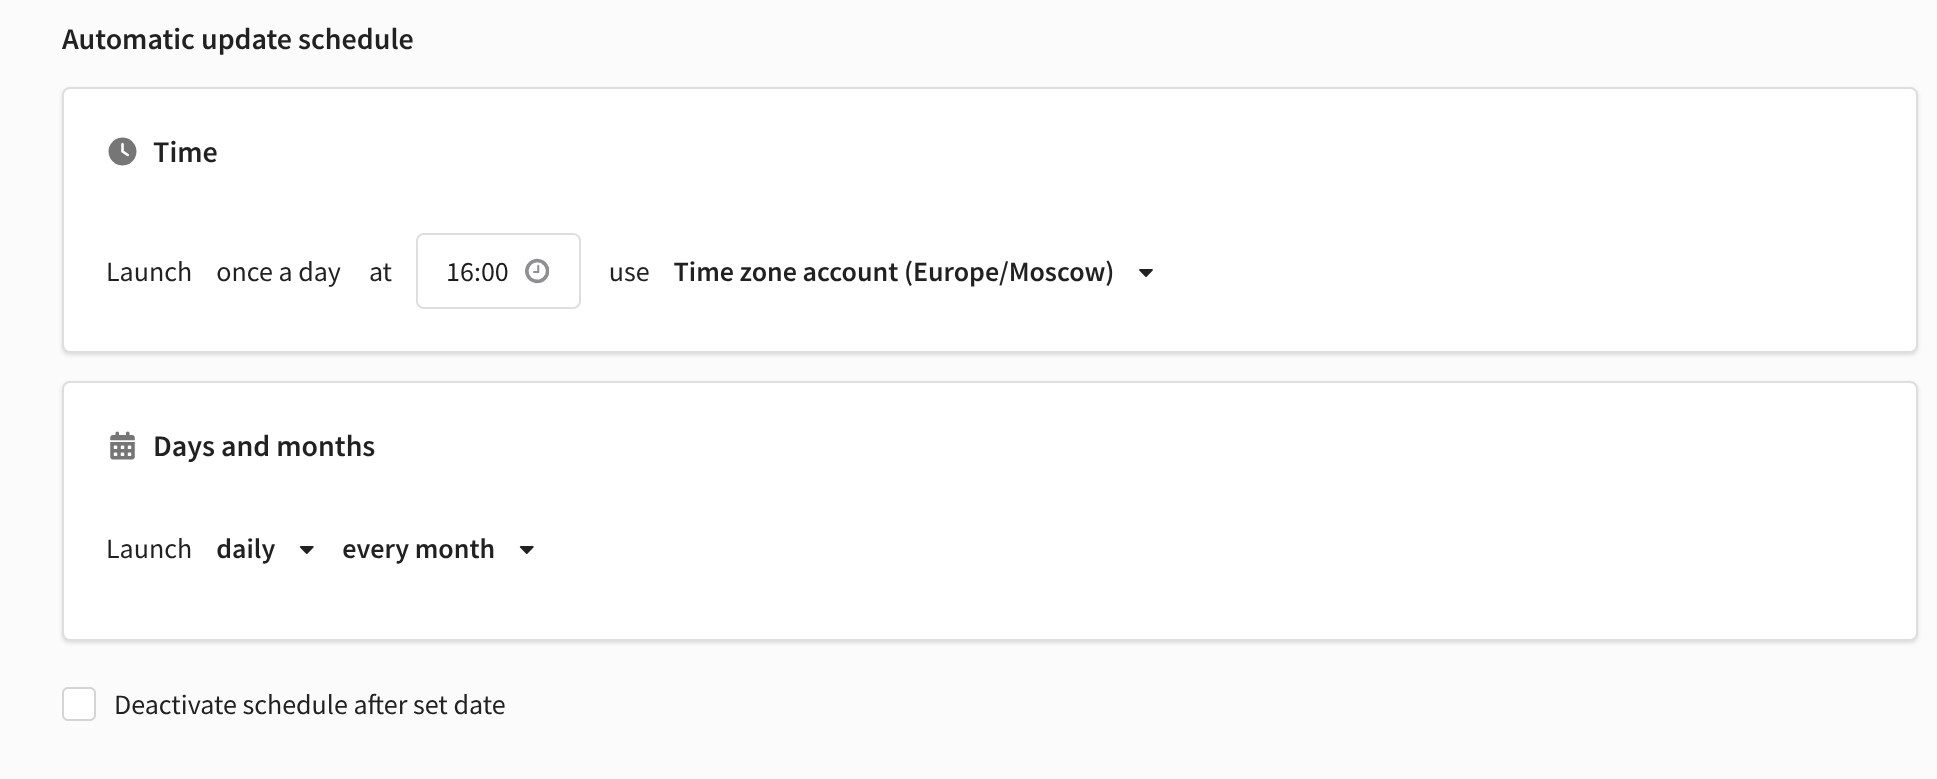The height and width of the screenshot is (779, 1937).
Task: Click the Automatic update schedule title
Action: (237, 39)
